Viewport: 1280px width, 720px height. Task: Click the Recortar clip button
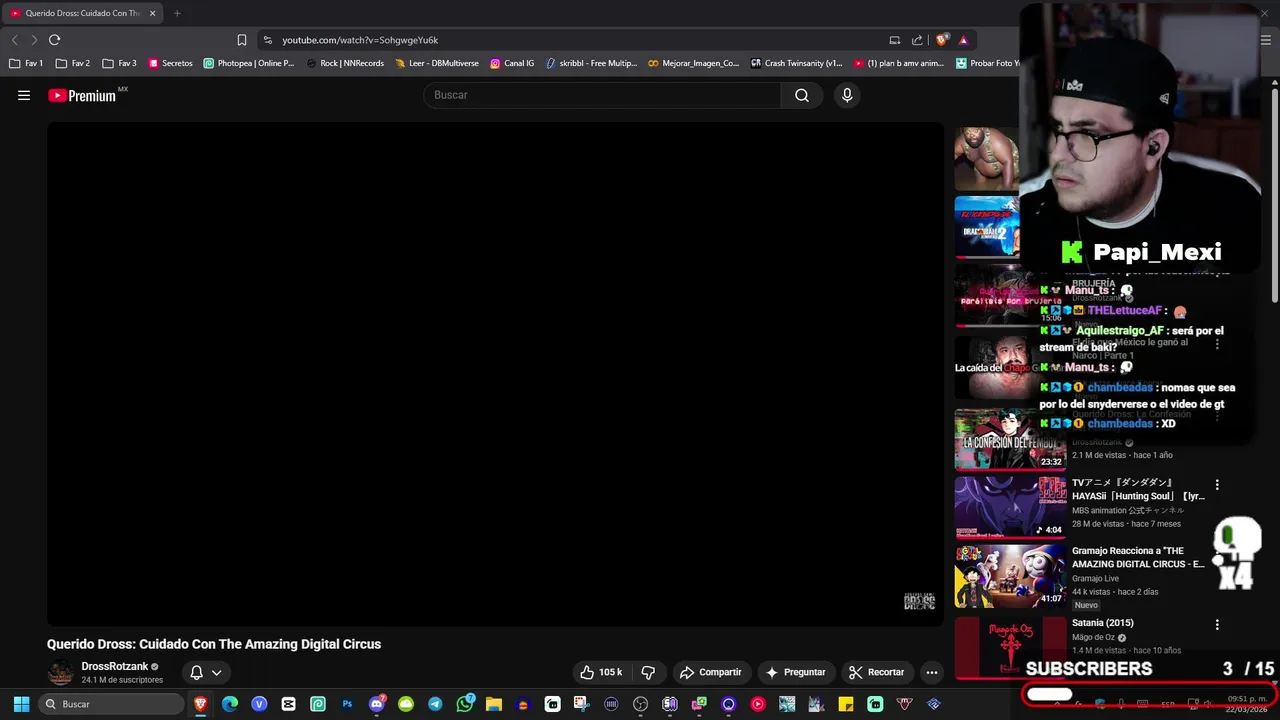pyautogui.click(x=876, y=672)
